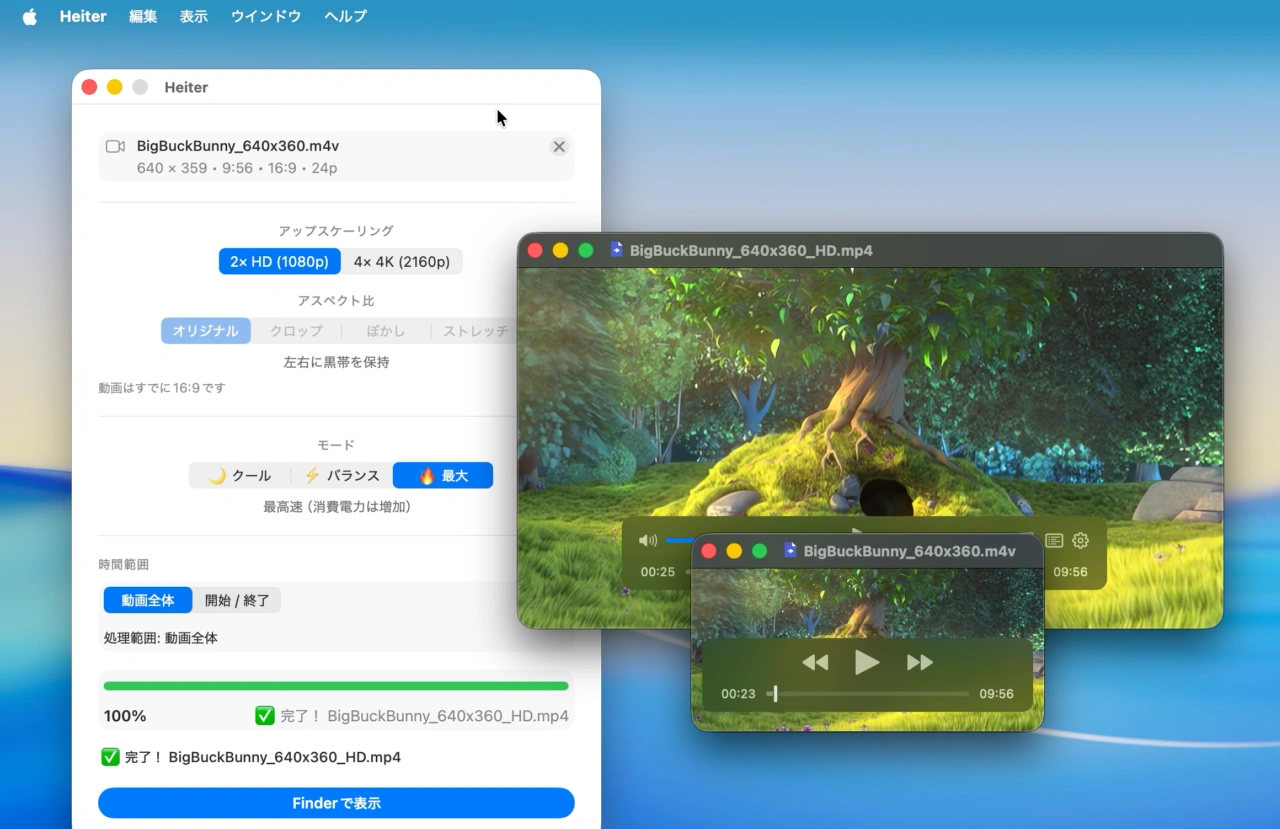Click the アスペクト比 section heading
1280x829 pixels.
(336, 301)
